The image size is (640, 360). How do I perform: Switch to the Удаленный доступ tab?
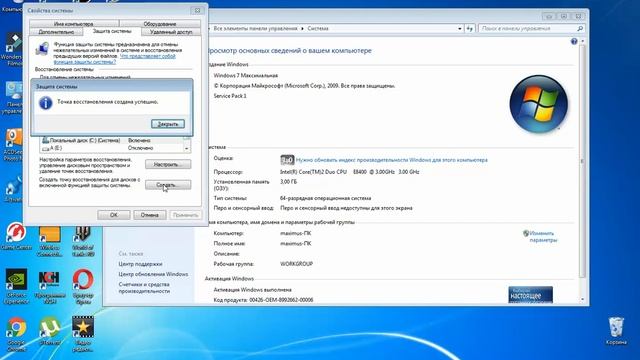click(x=171, y=32)
